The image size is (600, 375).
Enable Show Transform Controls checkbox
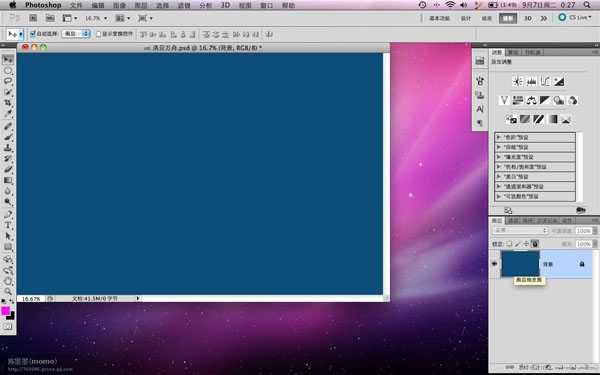click(x=98, y=34)
